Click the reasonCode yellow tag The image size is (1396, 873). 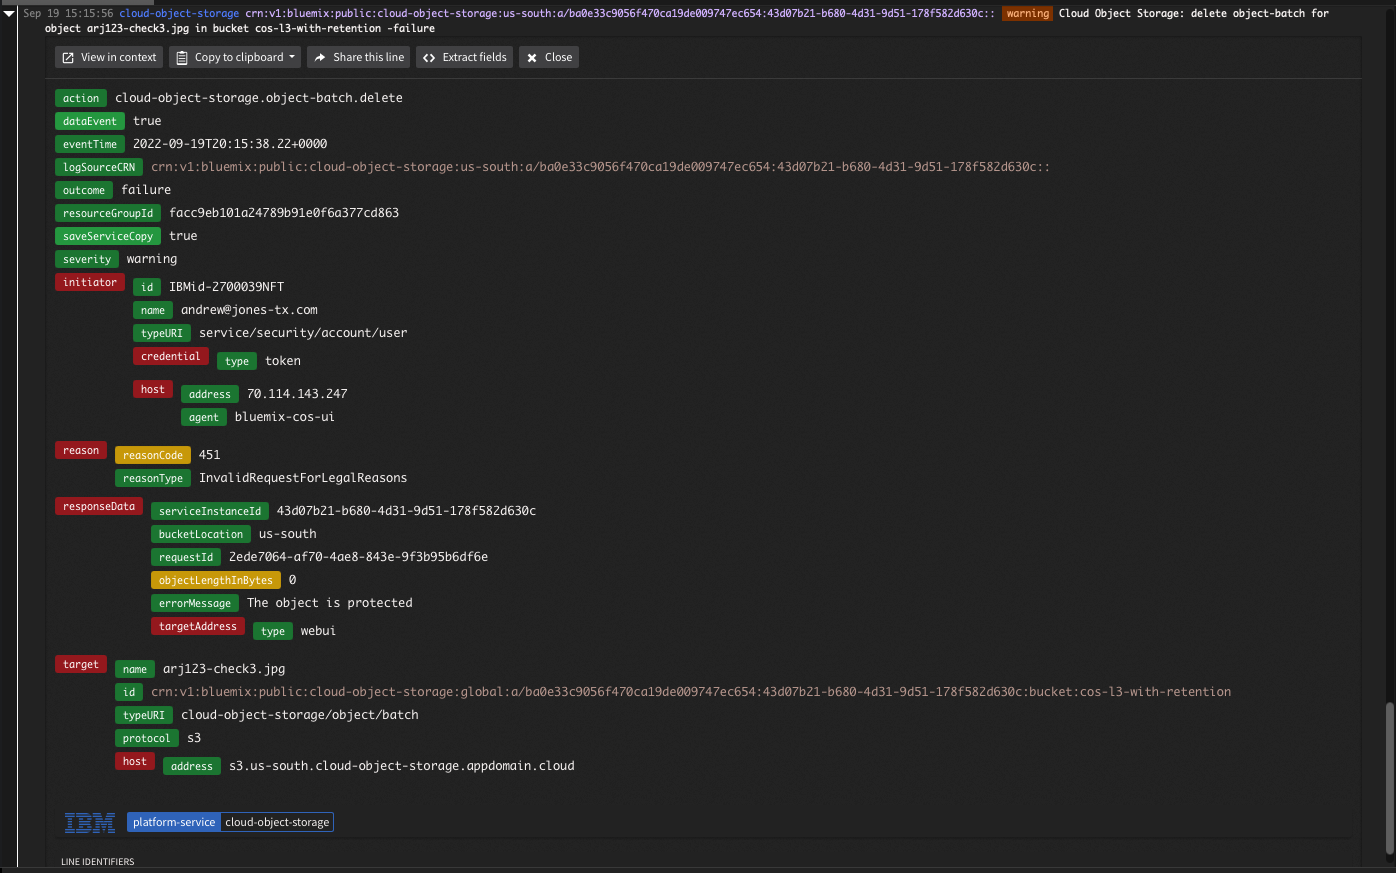153,455
